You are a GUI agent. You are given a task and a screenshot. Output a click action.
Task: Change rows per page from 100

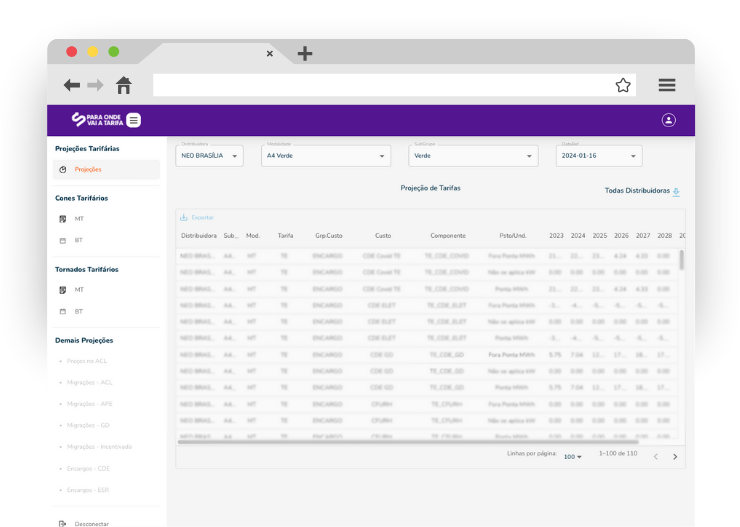point(573,457)
